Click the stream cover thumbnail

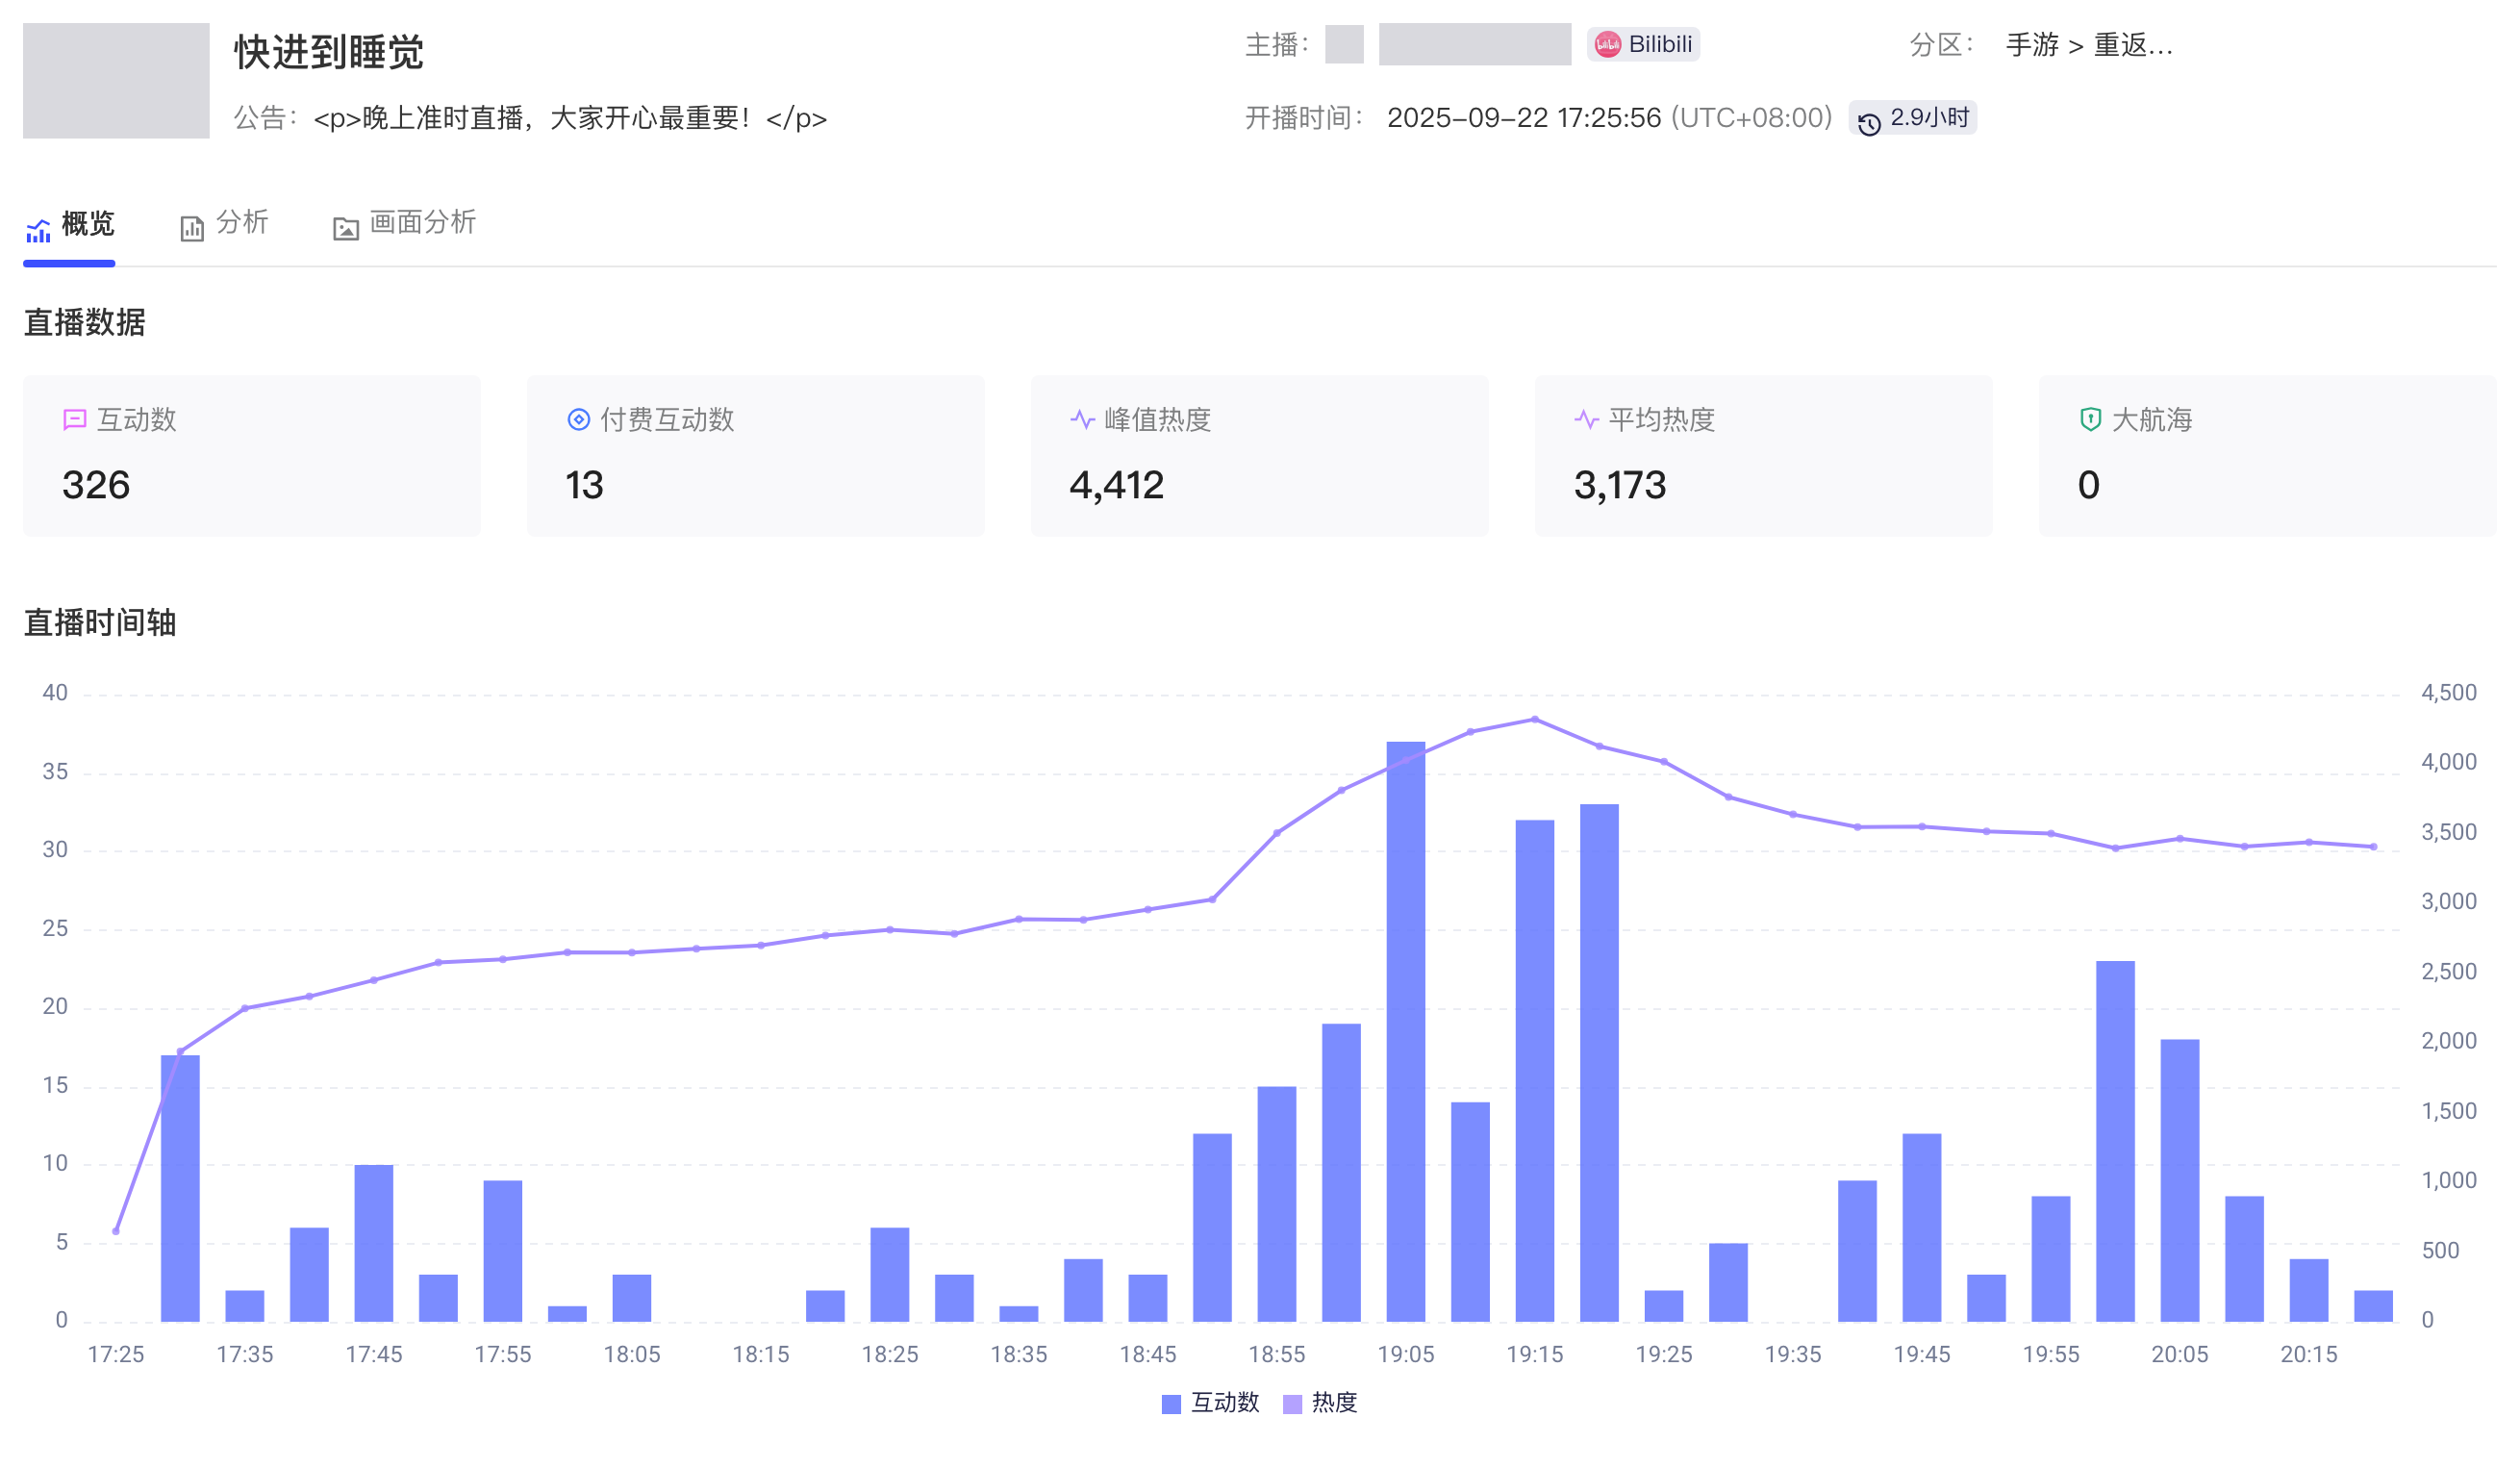pyautogui.click(x=116, y=81)
